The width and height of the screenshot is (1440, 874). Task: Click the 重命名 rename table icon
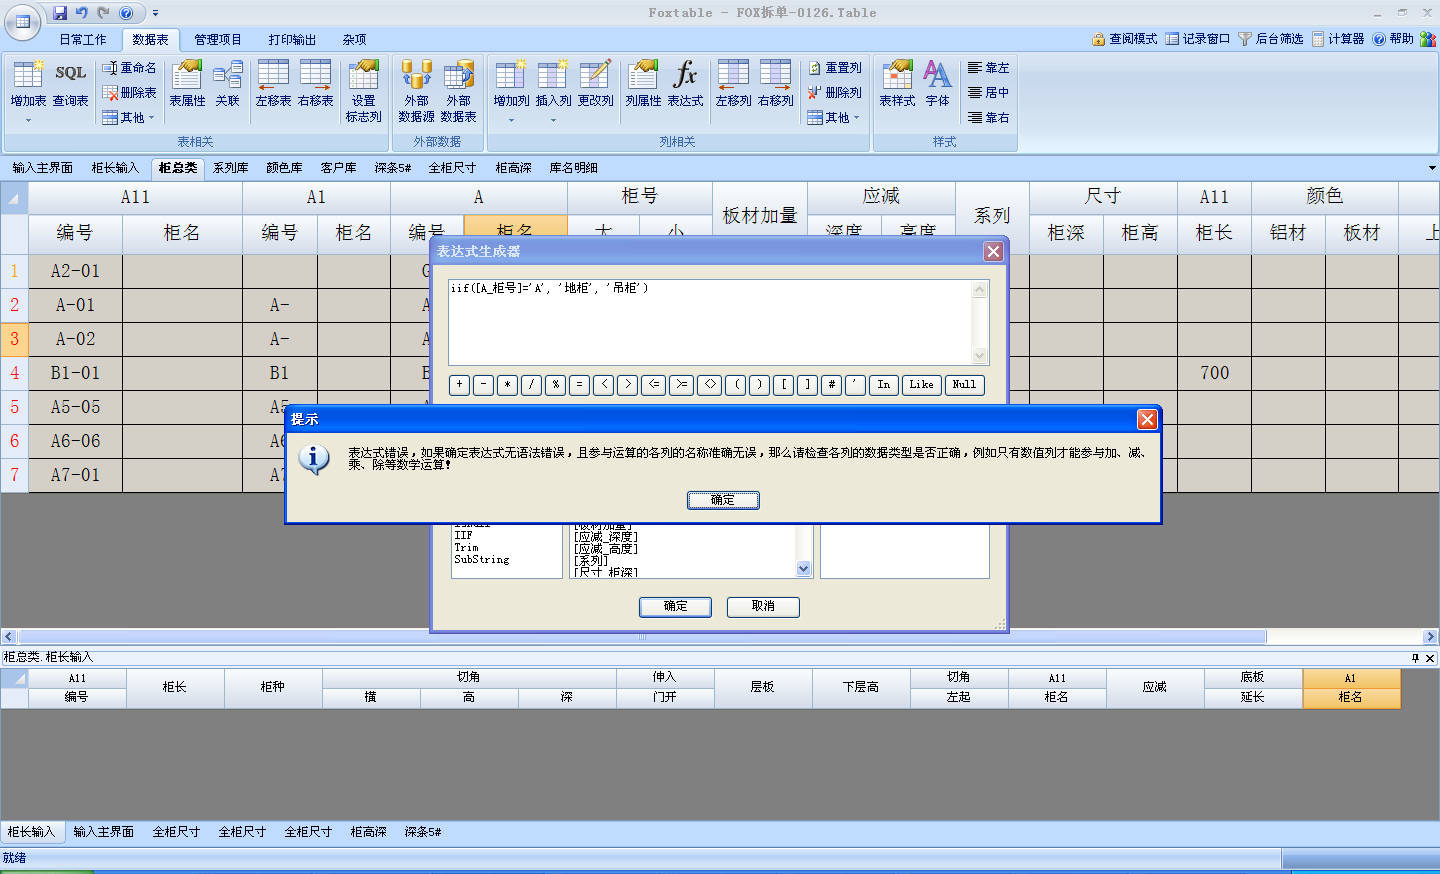(129, 68)
